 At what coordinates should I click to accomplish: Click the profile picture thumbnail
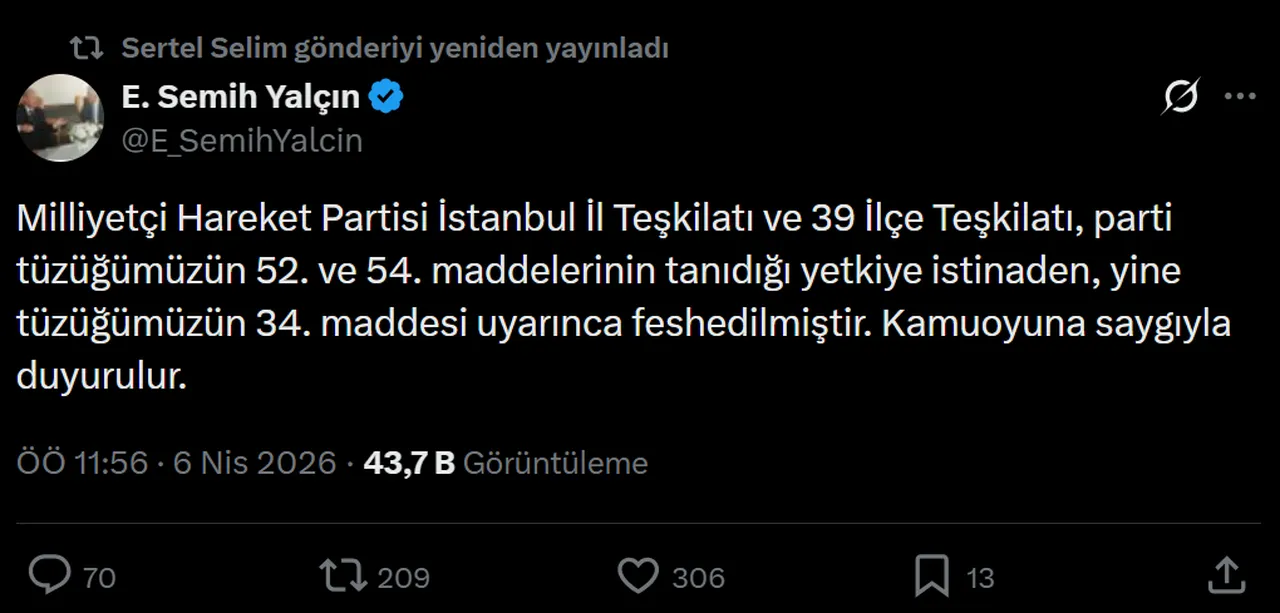(60, 117)
